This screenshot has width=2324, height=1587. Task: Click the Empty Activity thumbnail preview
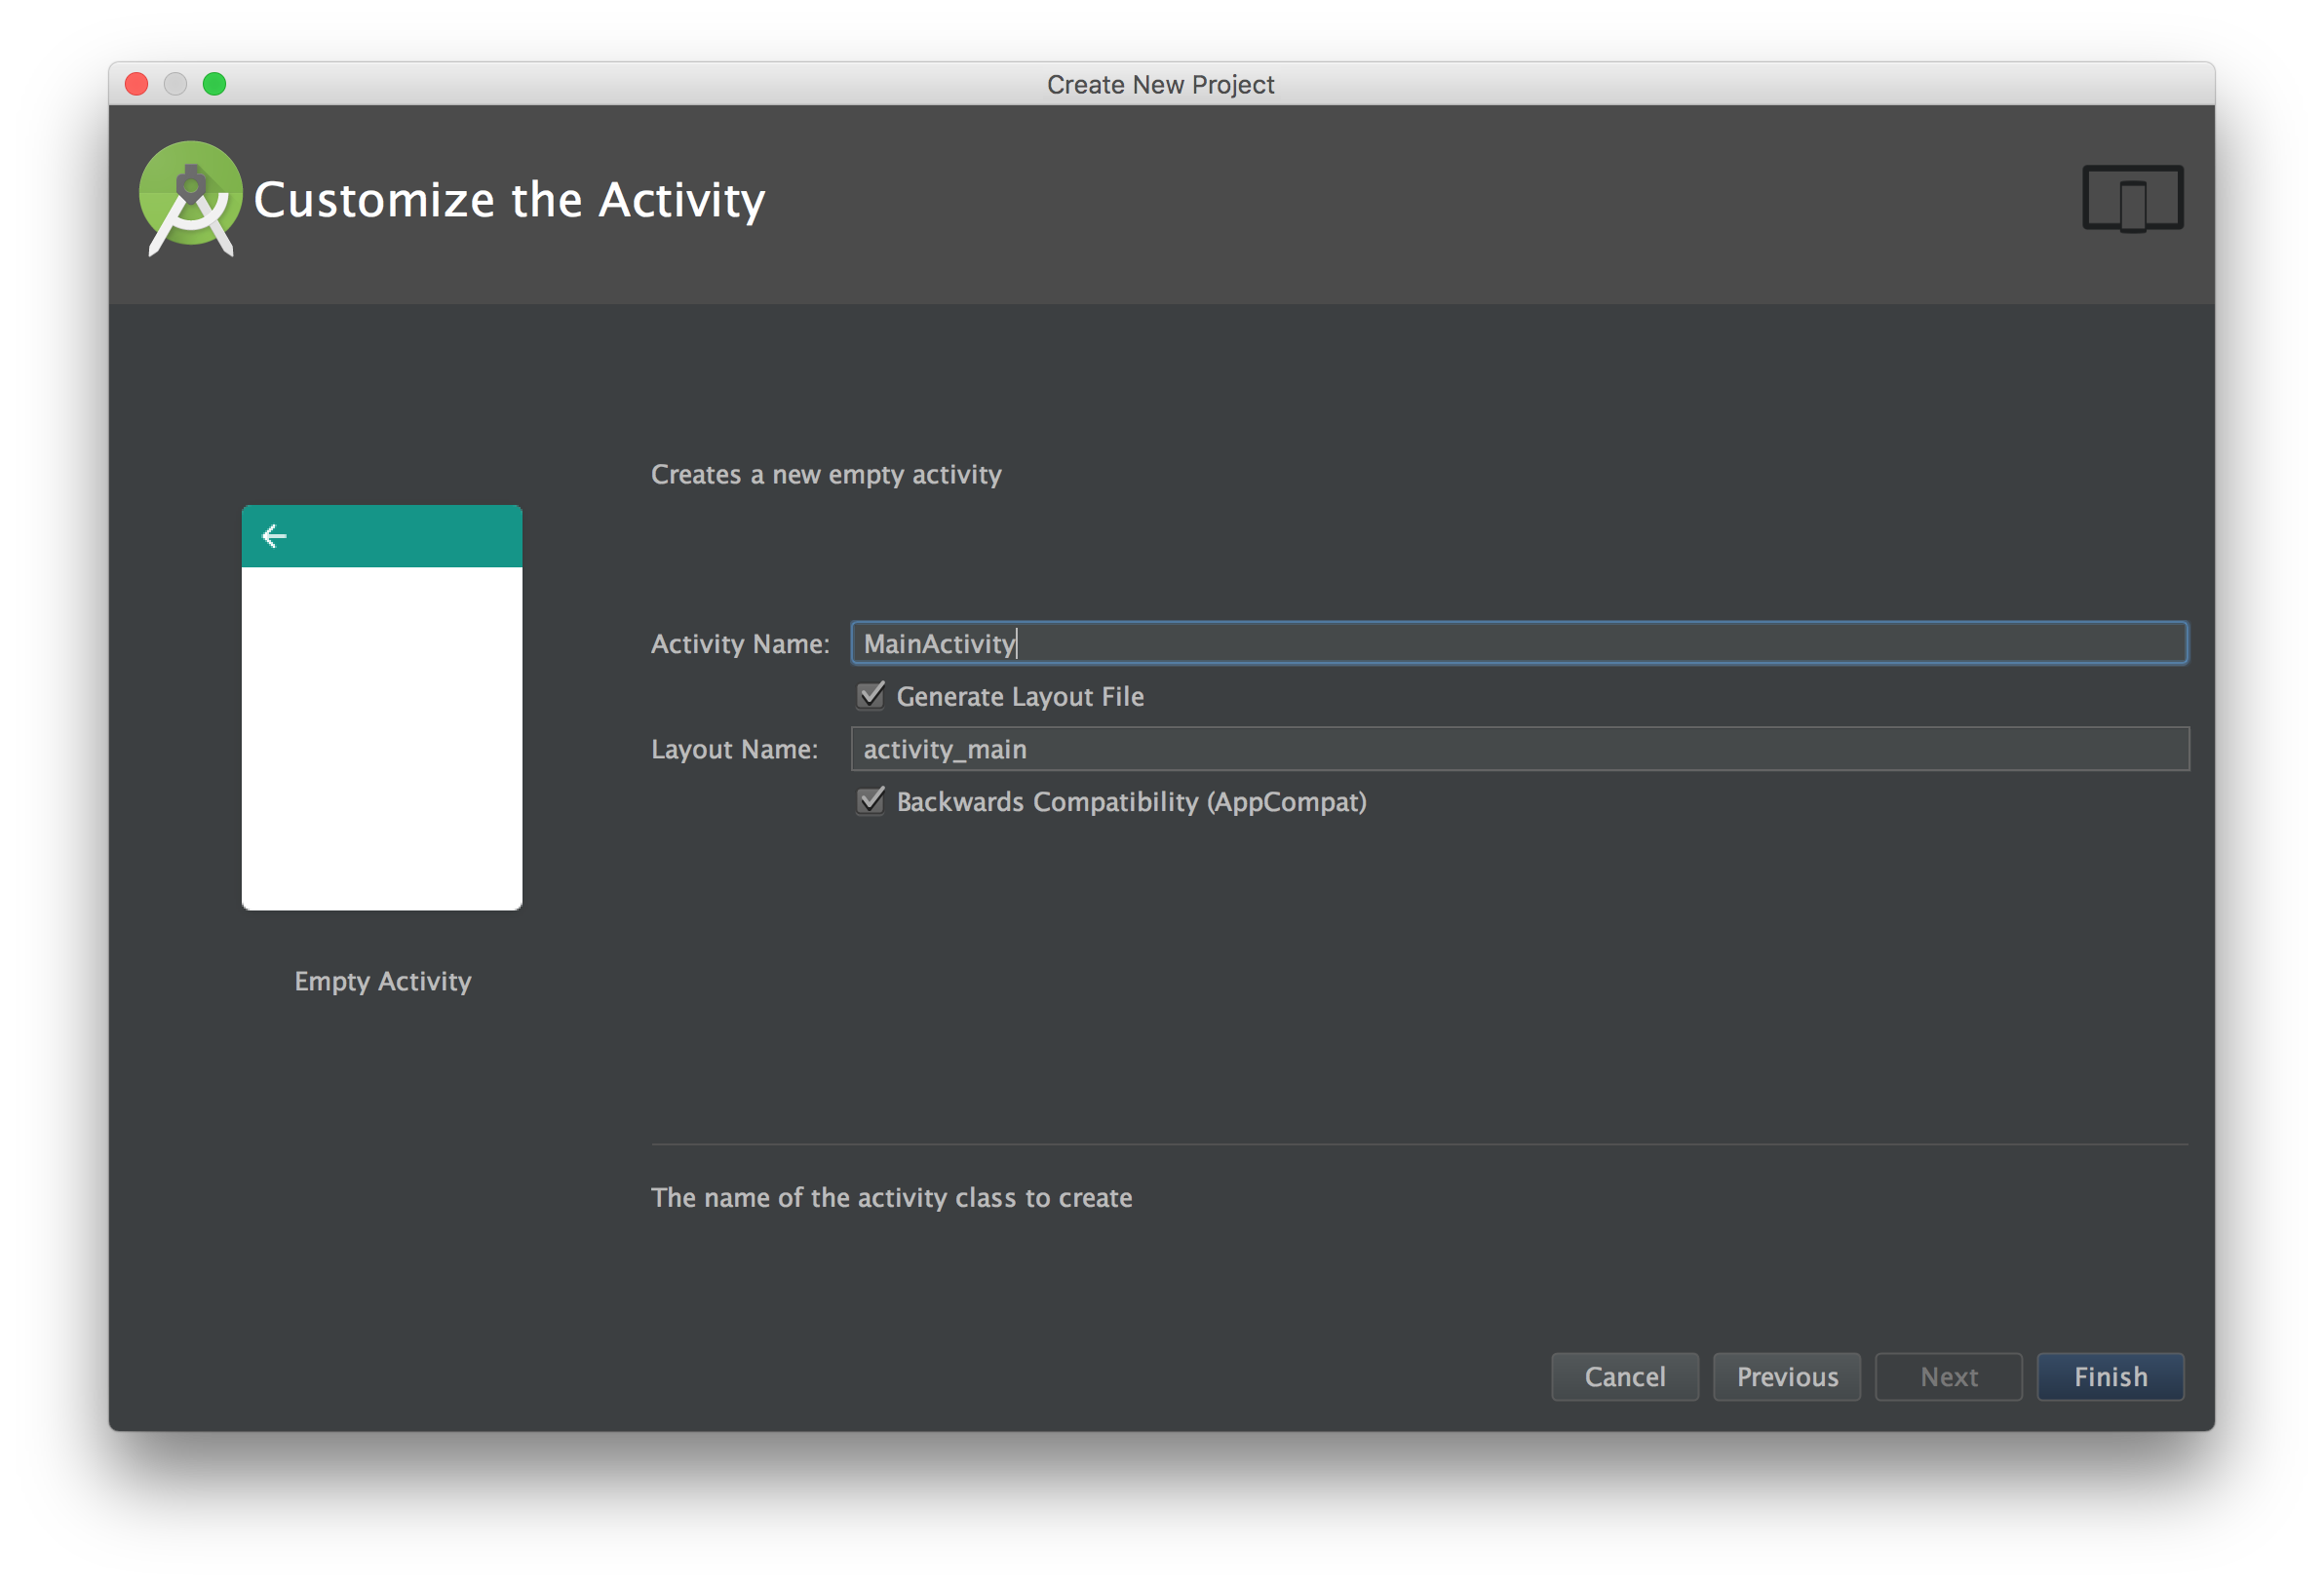385,706
